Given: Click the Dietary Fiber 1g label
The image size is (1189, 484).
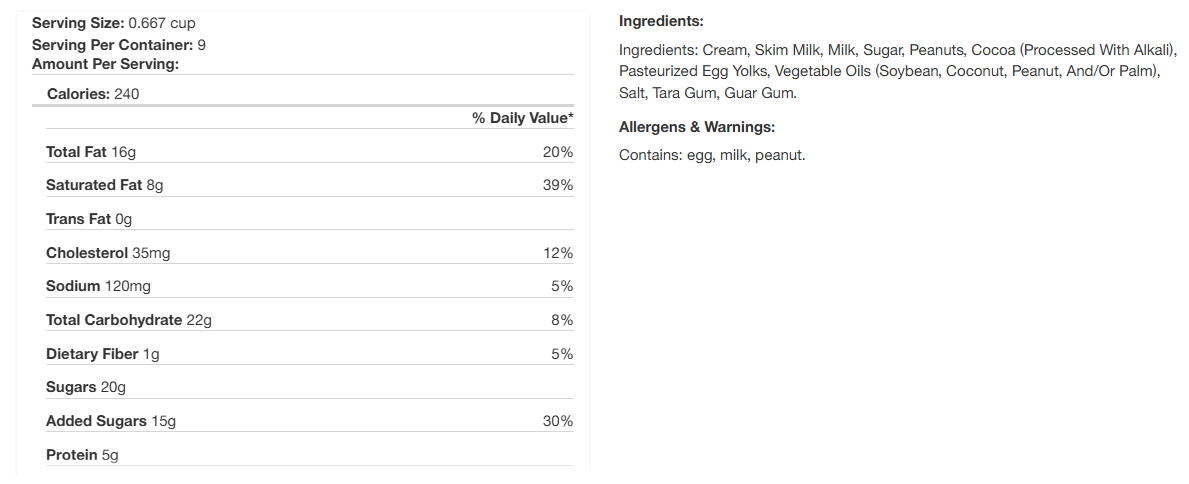Looking at the screenshot, I should point(103,354).
